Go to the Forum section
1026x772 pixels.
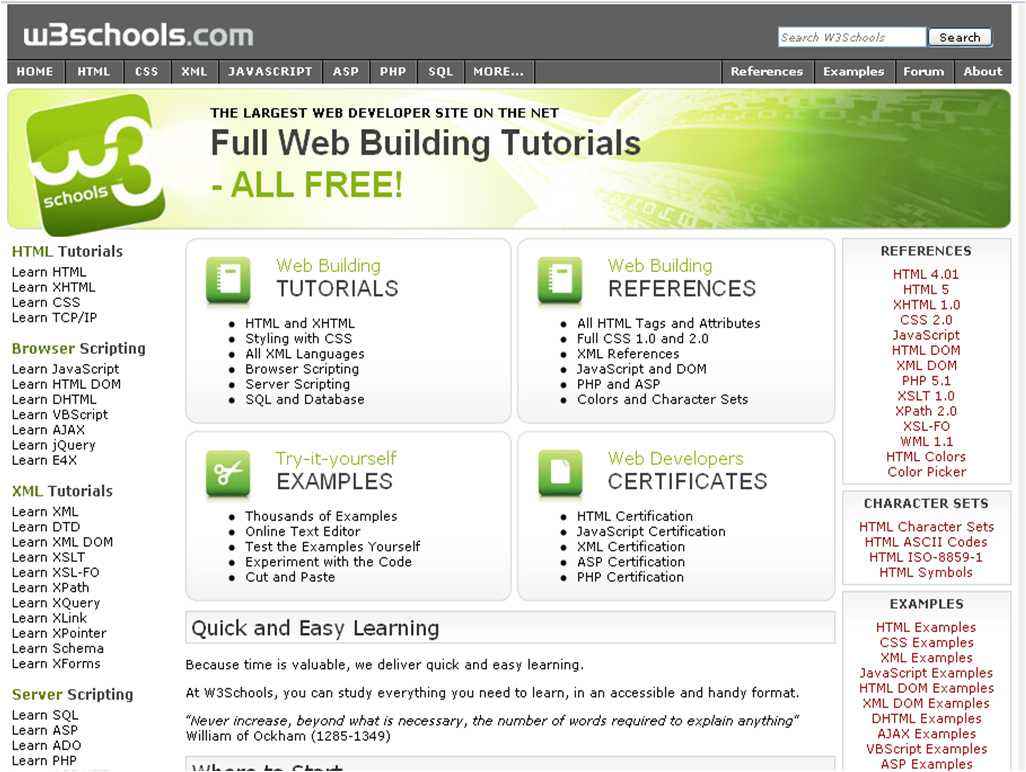(x=923, y=71)
